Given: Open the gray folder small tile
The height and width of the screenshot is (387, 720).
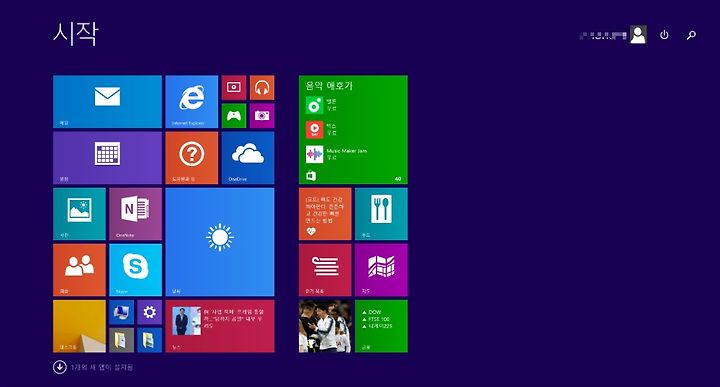Looking at the screenshot, I should (122, 340).
